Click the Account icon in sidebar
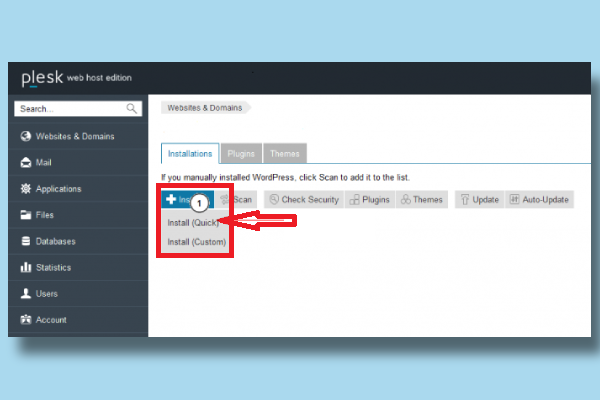Image resolution: width=600 pixels, height=400 pixels. point(26,320)
